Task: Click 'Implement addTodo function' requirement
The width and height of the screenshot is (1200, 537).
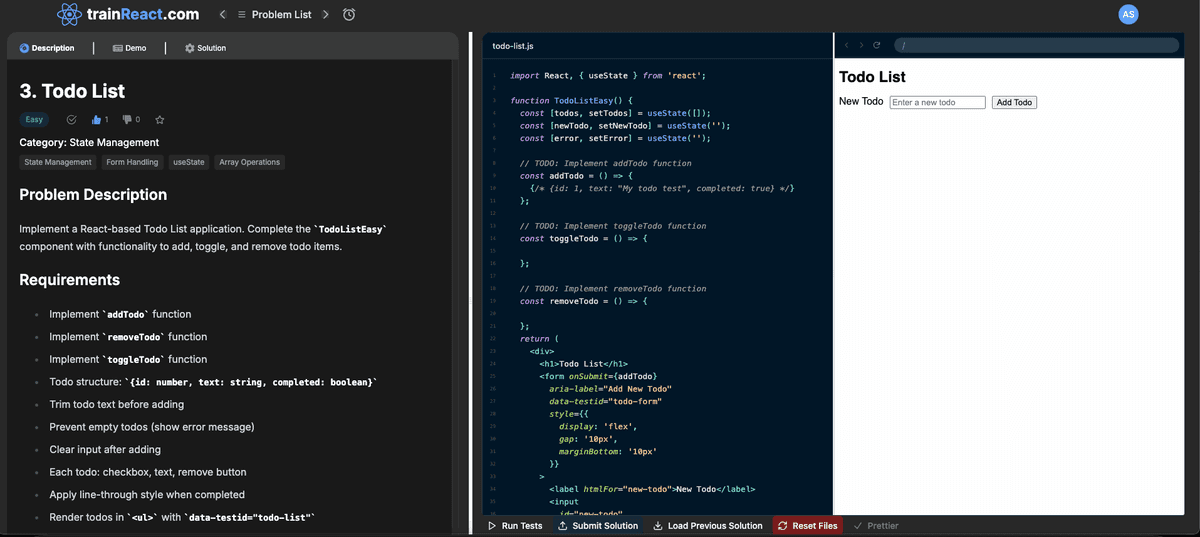Action: pos(120,314)
